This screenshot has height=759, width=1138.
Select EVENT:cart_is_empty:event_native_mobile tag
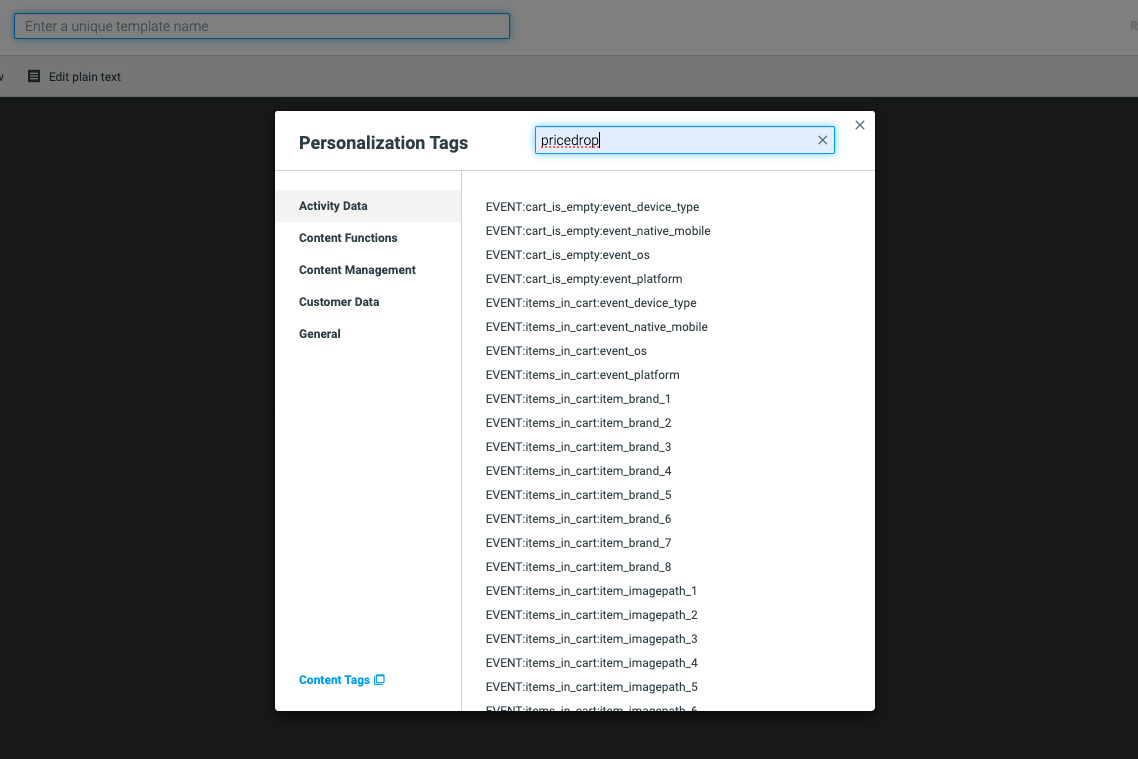point(598,231)
